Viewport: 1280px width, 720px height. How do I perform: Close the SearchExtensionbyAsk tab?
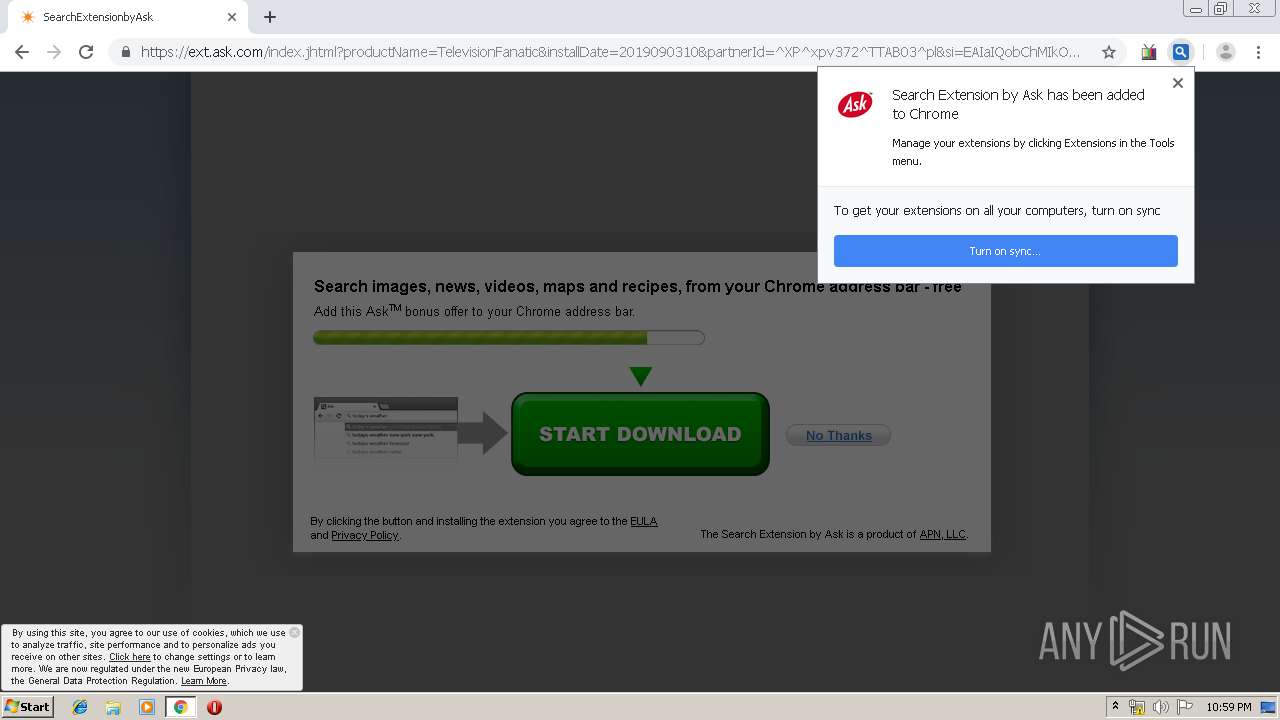(232, 17)
